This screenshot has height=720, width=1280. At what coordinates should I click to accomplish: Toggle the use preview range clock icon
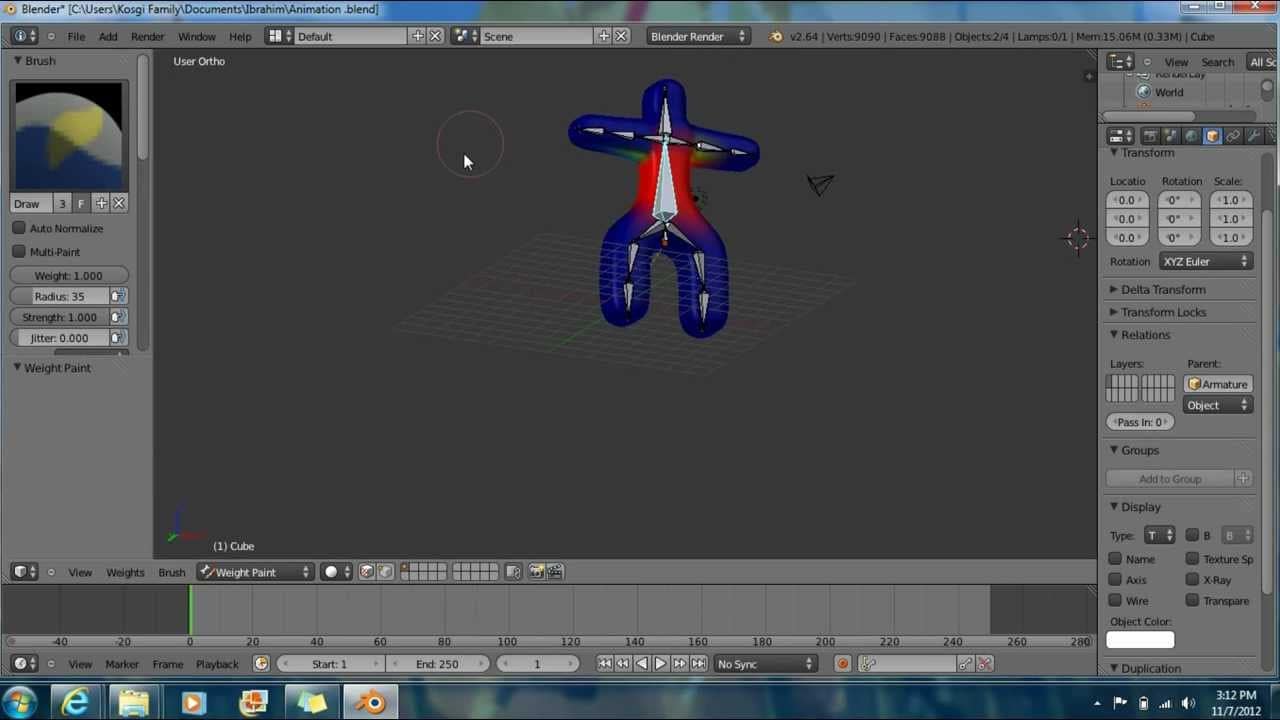click(262, 664)
